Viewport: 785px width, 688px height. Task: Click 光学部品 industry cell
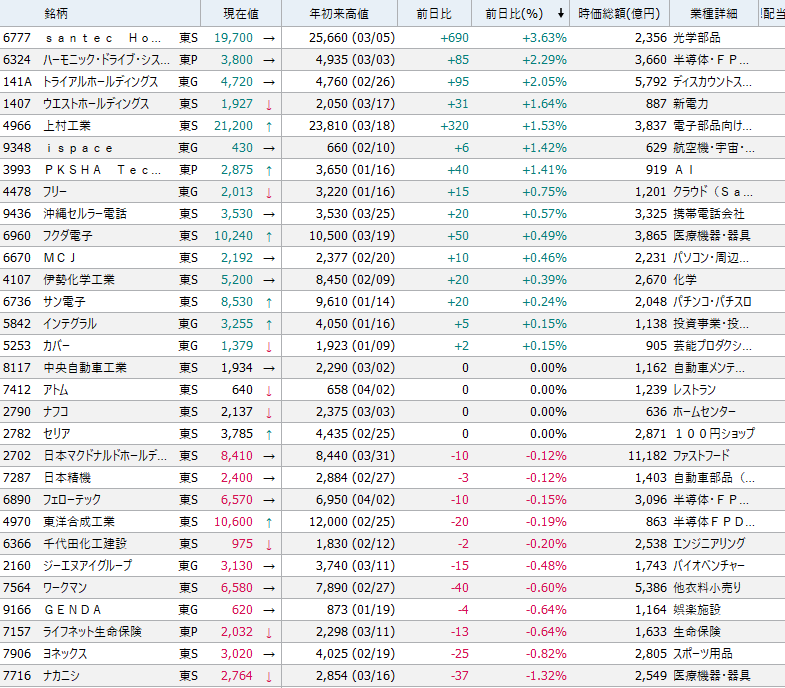[696, 38]
